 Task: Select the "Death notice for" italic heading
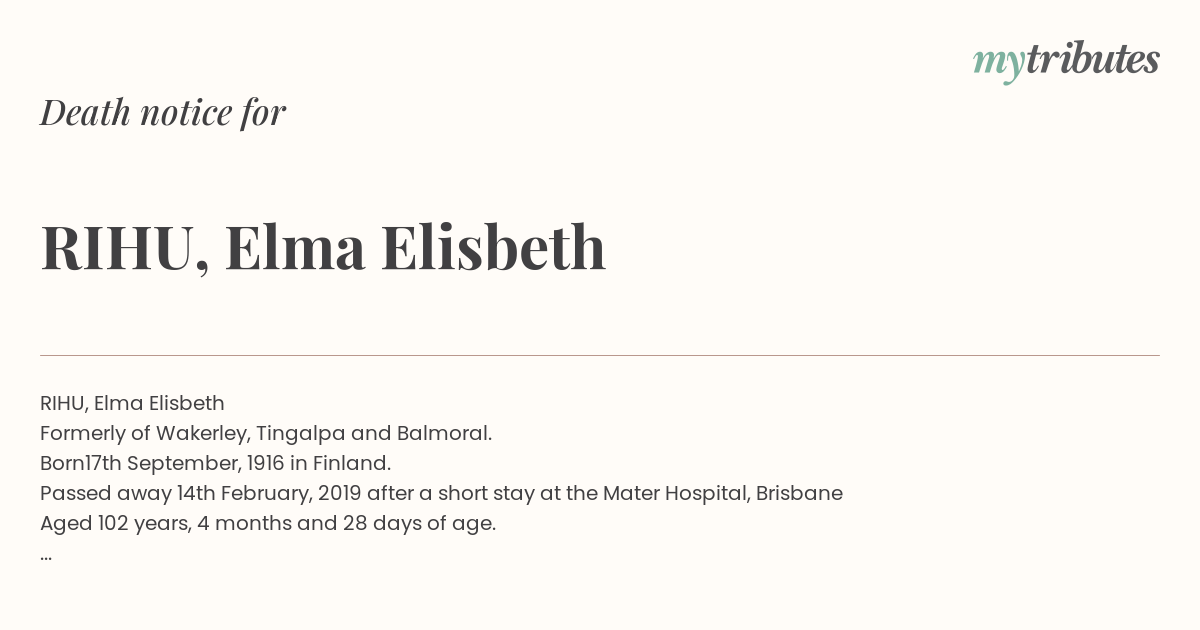[x=163, y=113]
